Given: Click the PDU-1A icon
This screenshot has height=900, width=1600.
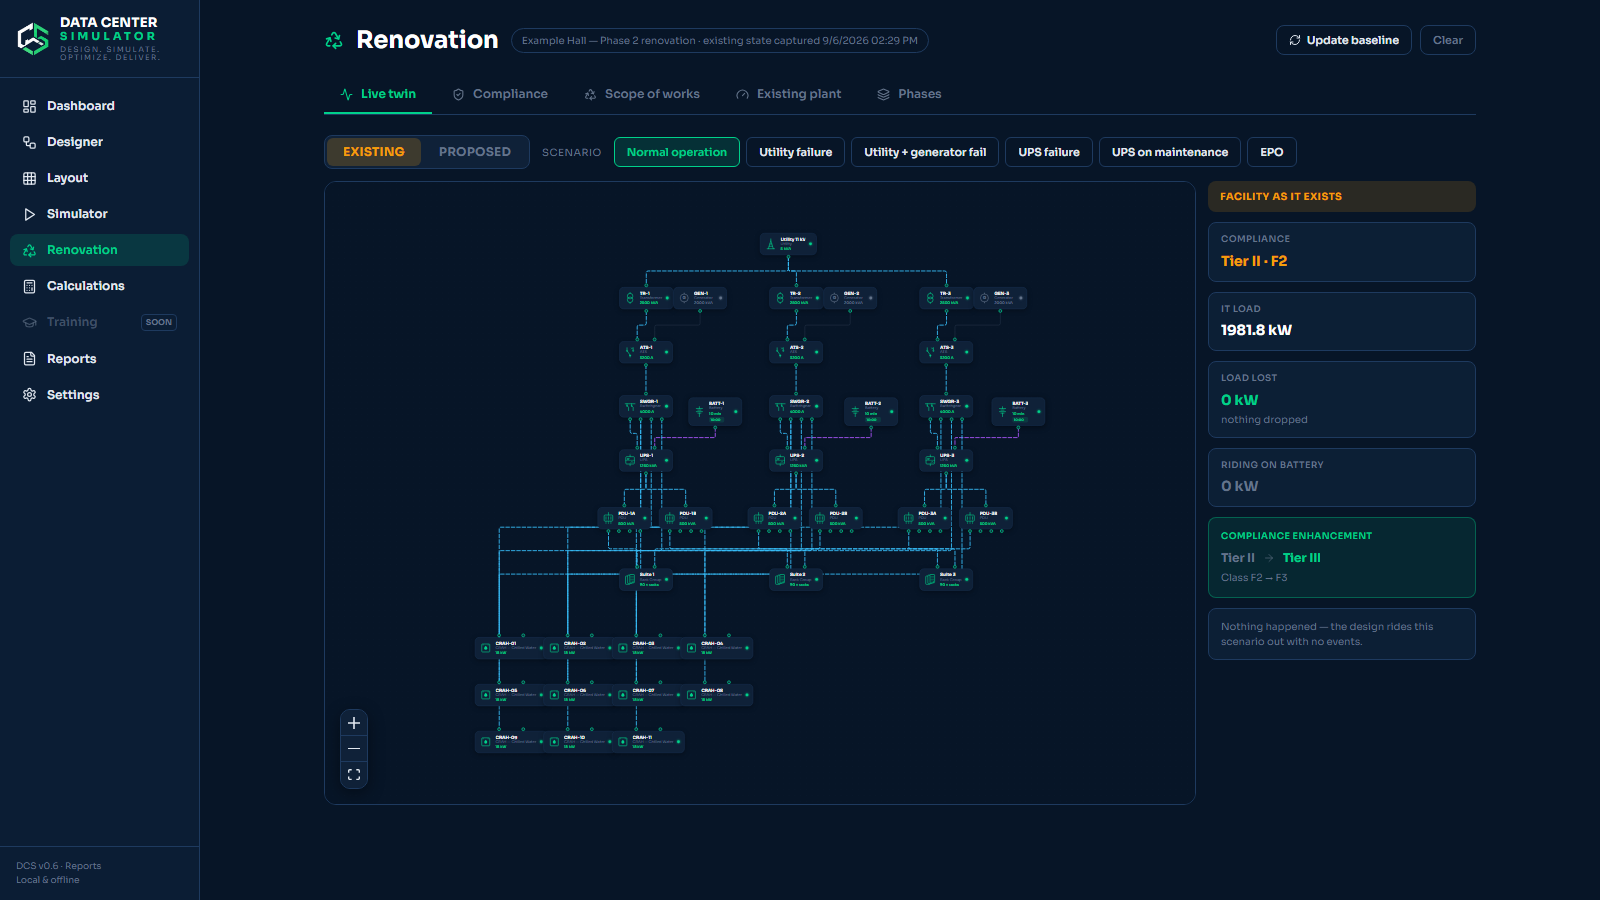Looking at the screenshot, I should click(608, 518).
